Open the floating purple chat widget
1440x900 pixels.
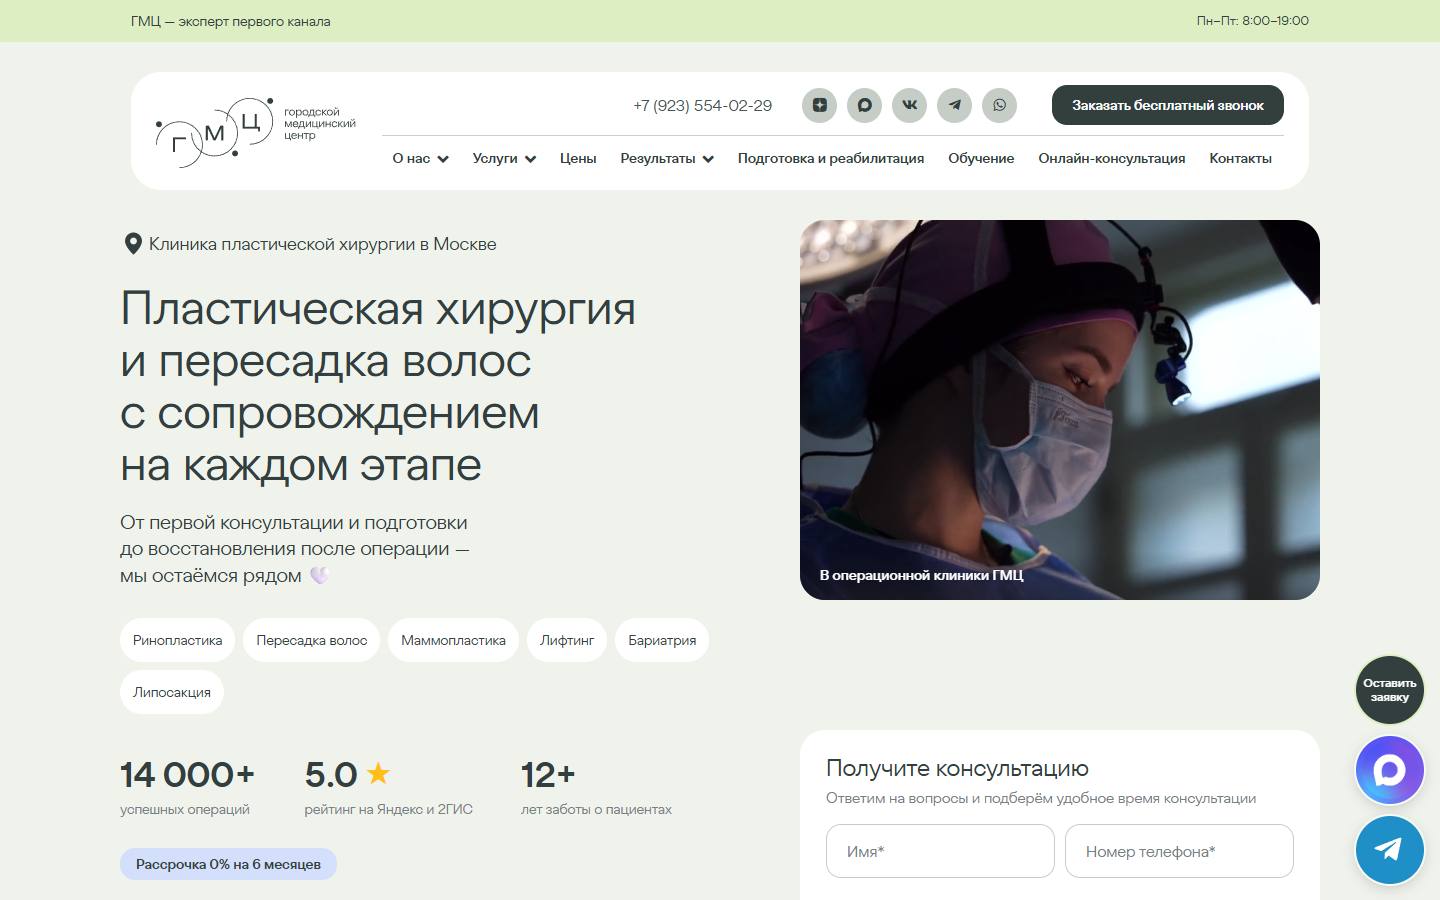1389,770
